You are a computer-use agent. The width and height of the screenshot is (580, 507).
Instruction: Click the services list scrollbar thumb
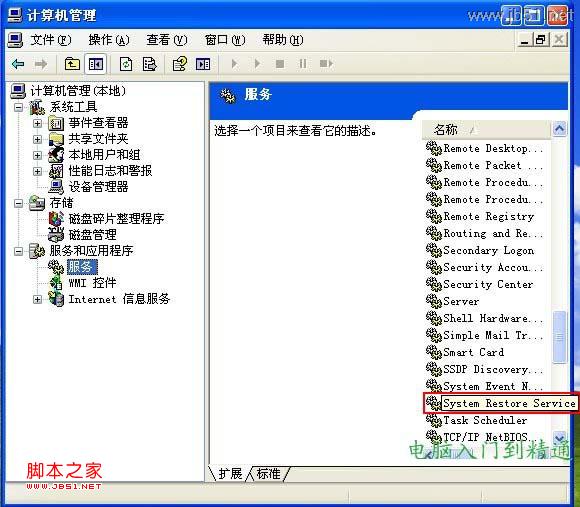click(559, 337)
